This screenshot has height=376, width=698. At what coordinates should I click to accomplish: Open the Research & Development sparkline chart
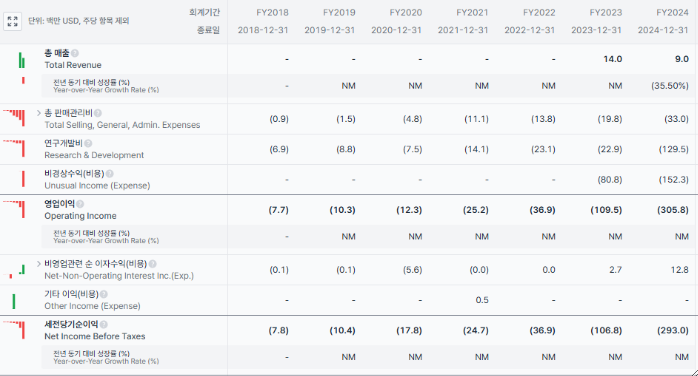point(14,148)
